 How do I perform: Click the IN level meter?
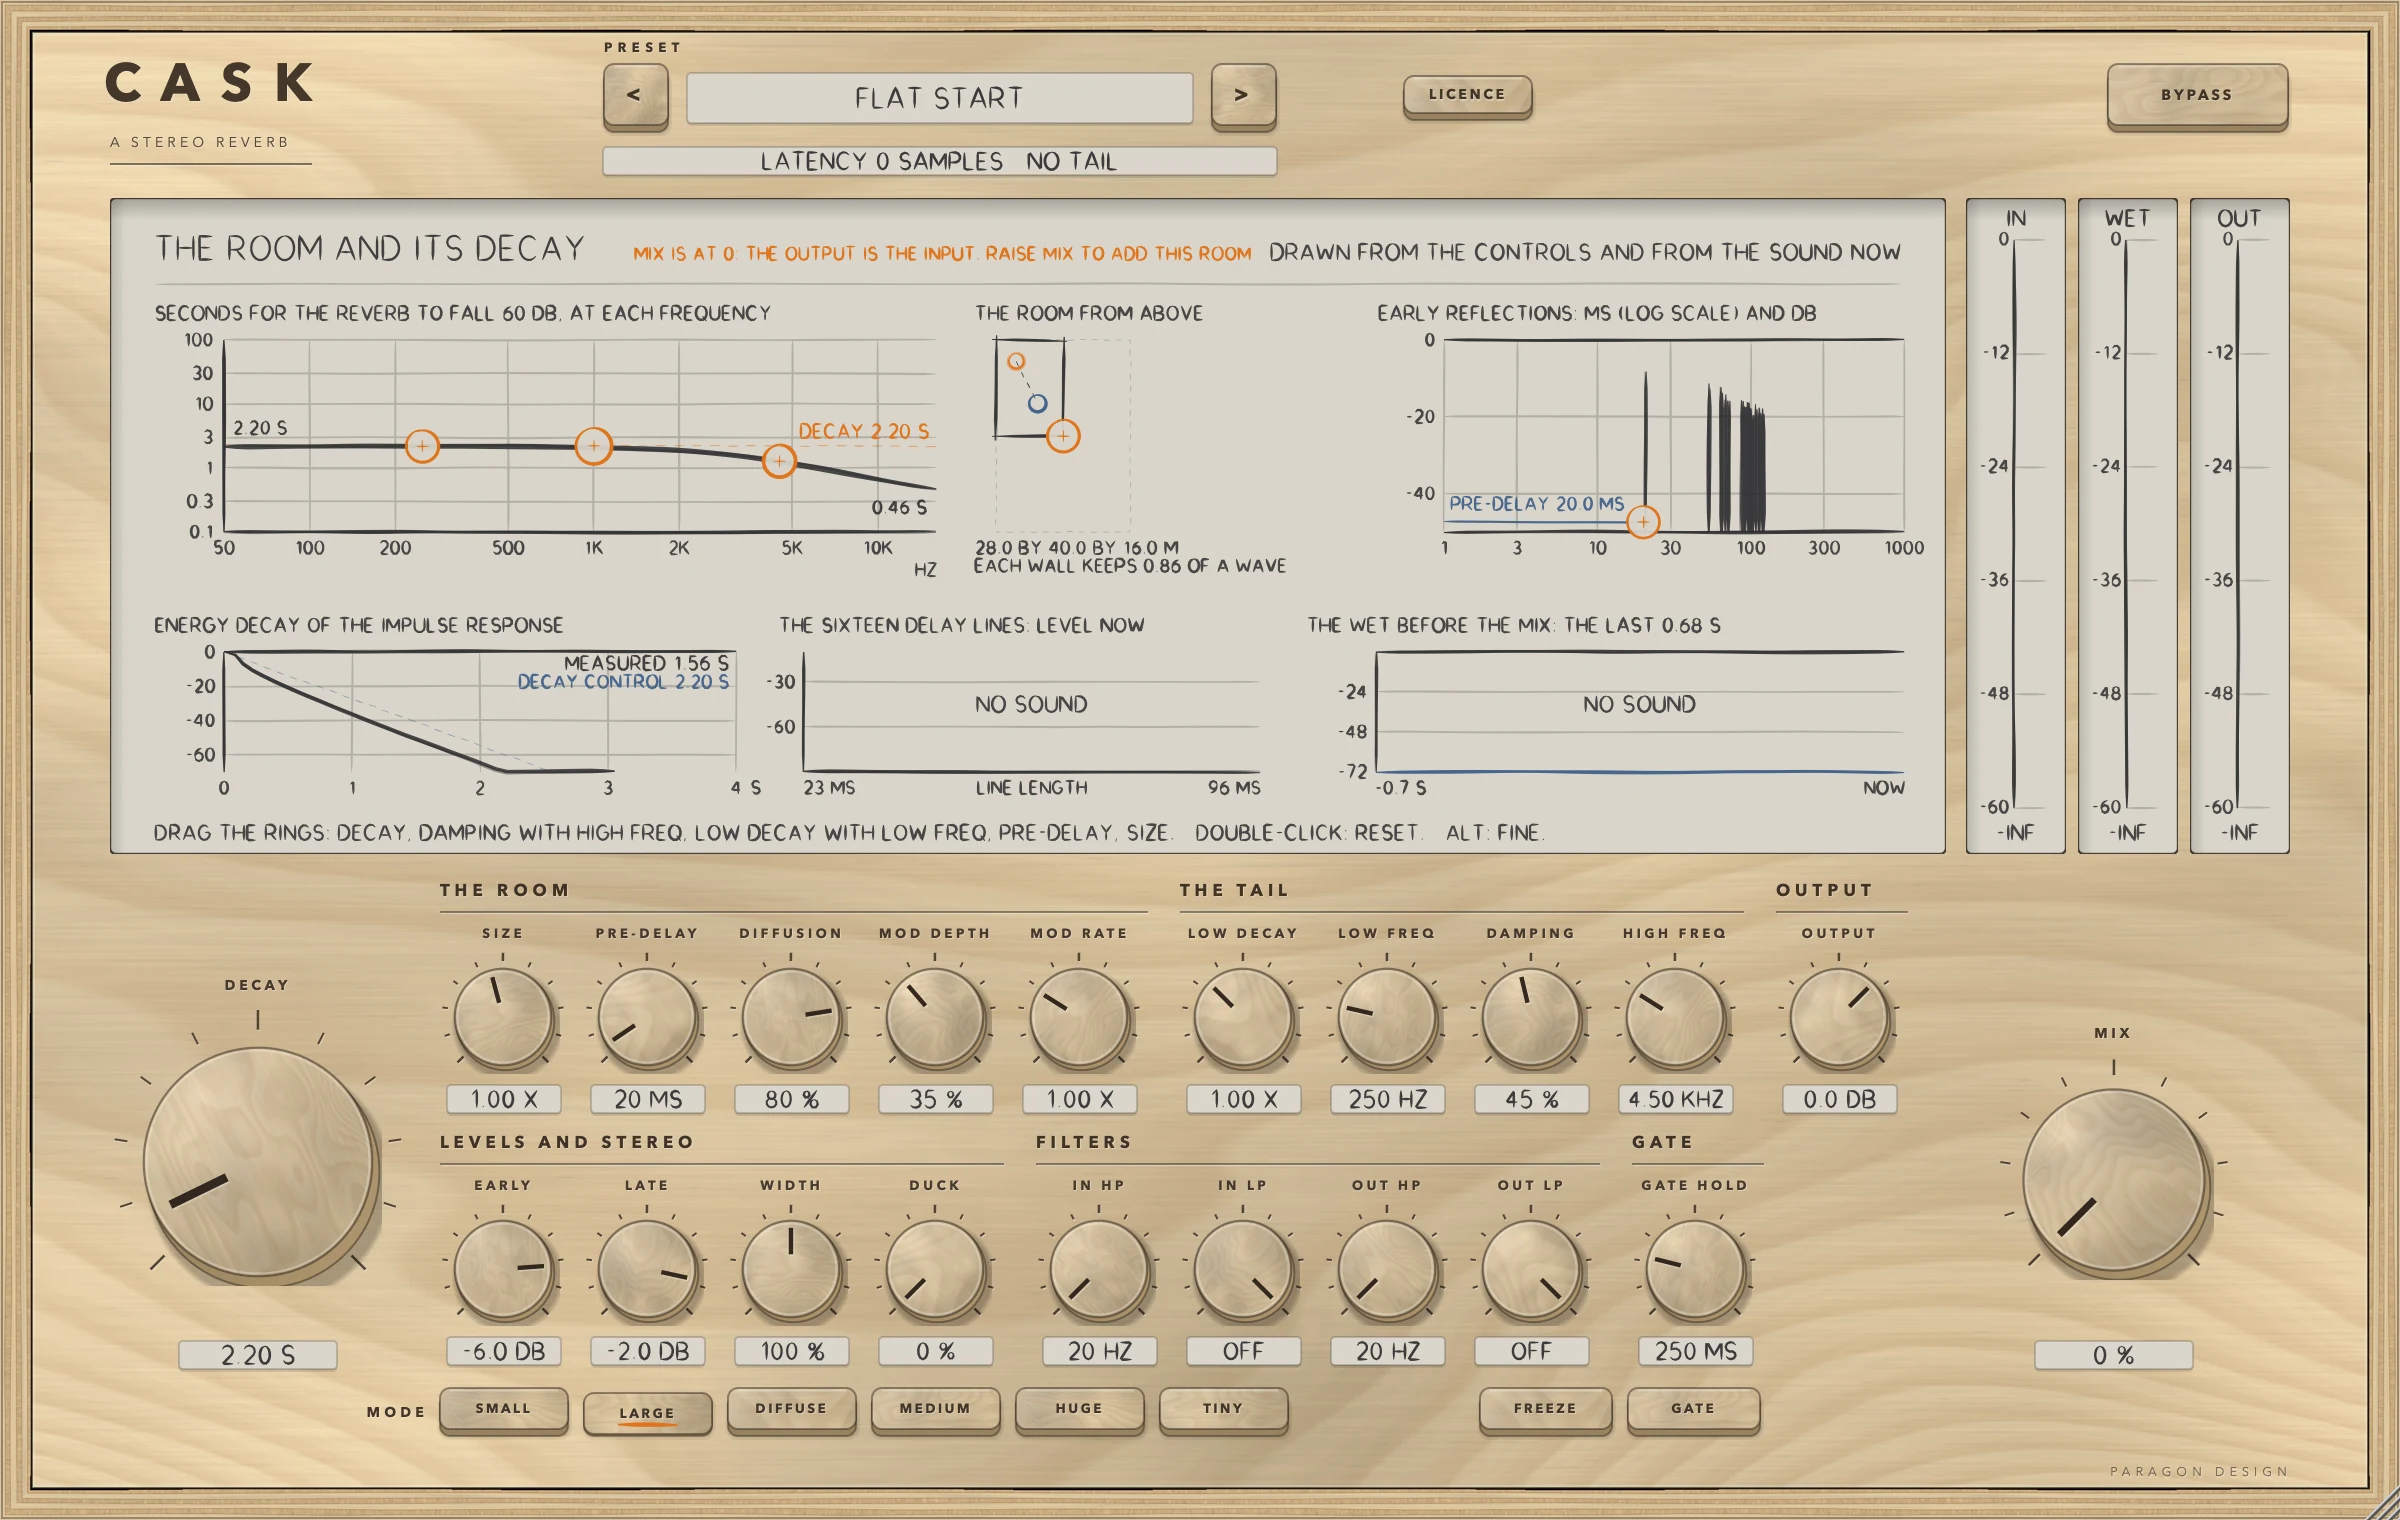2016,526
